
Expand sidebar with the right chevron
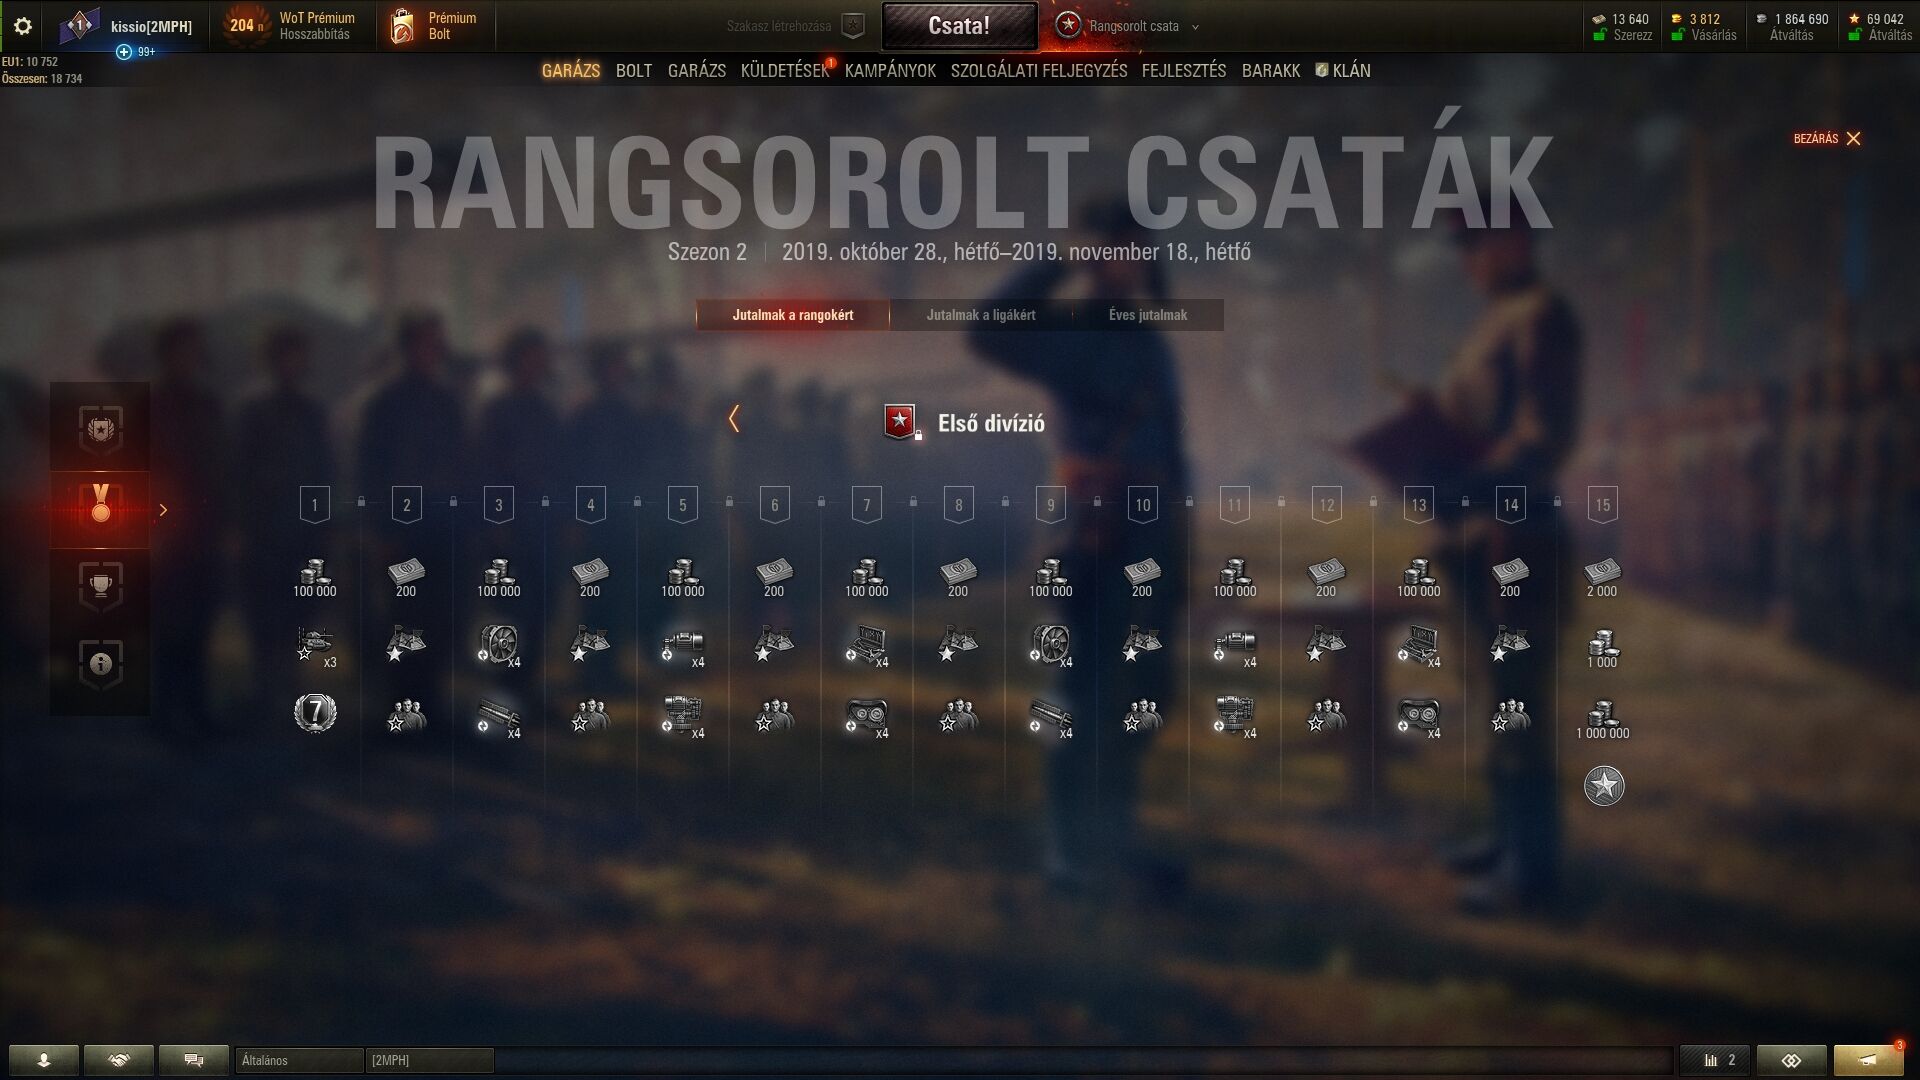coord(163,510)
